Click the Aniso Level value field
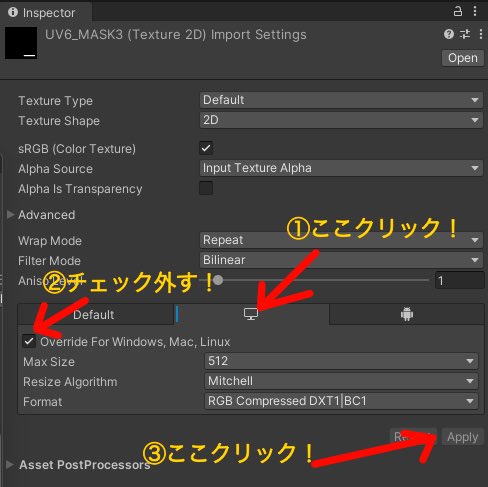Viewport: 488px width, 487px height. [x=459, y=280]
